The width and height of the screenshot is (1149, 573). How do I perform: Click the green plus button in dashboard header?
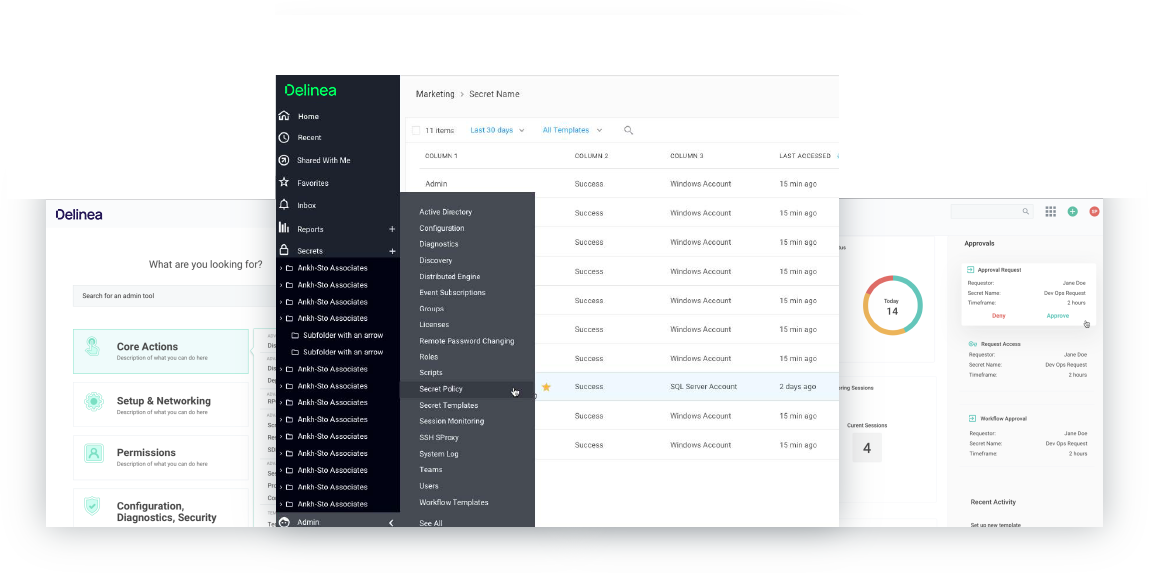tap(1072, 211)
